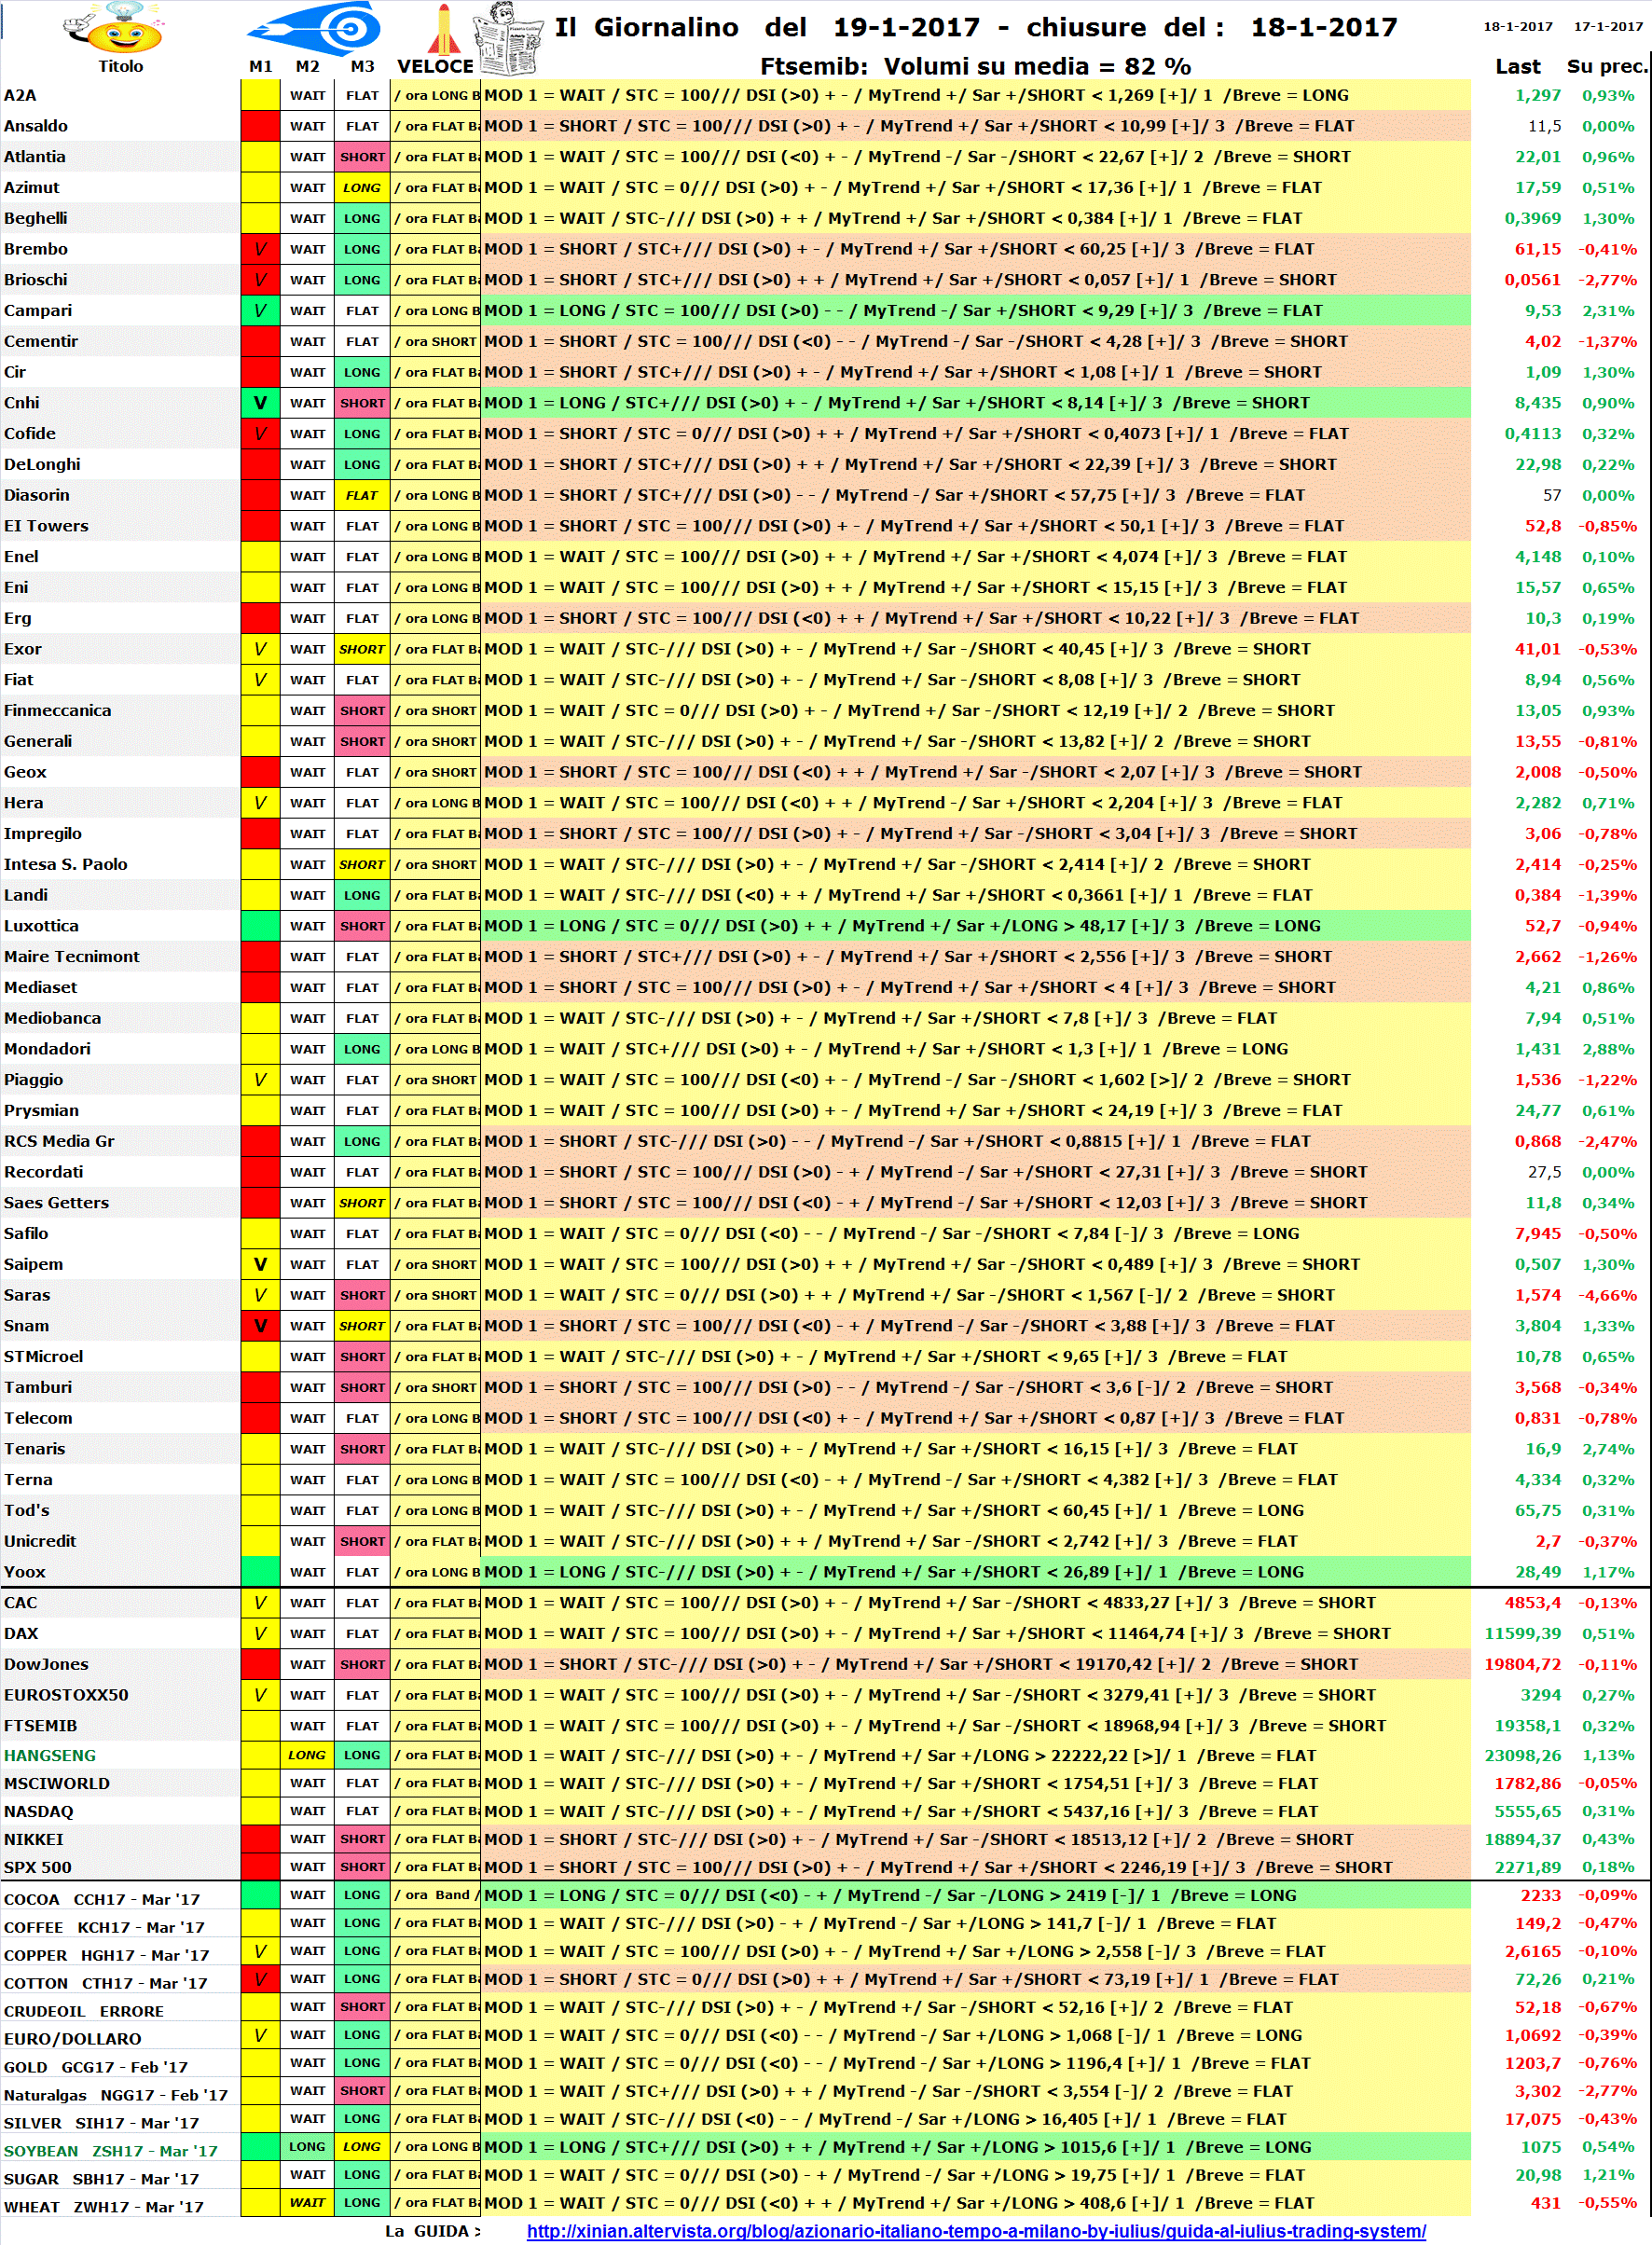Viewport: 1652px width, 2245px height.
Task: Select the Cnhi title cell
Action: 120,402
